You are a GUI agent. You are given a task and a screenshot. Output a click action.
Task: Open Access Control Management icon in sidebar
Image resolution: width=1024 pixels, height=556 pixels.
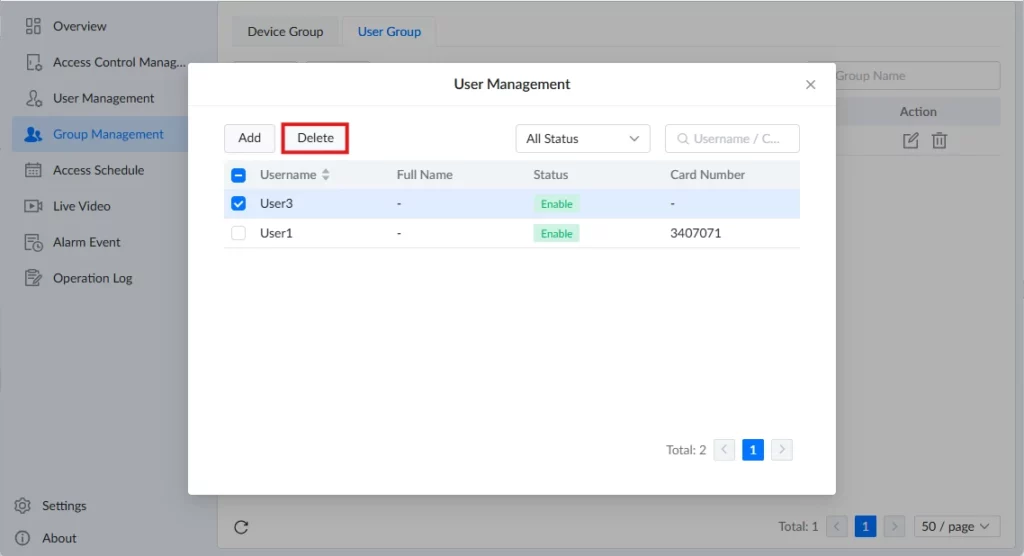pyautogui.click(x=33, y=62)
